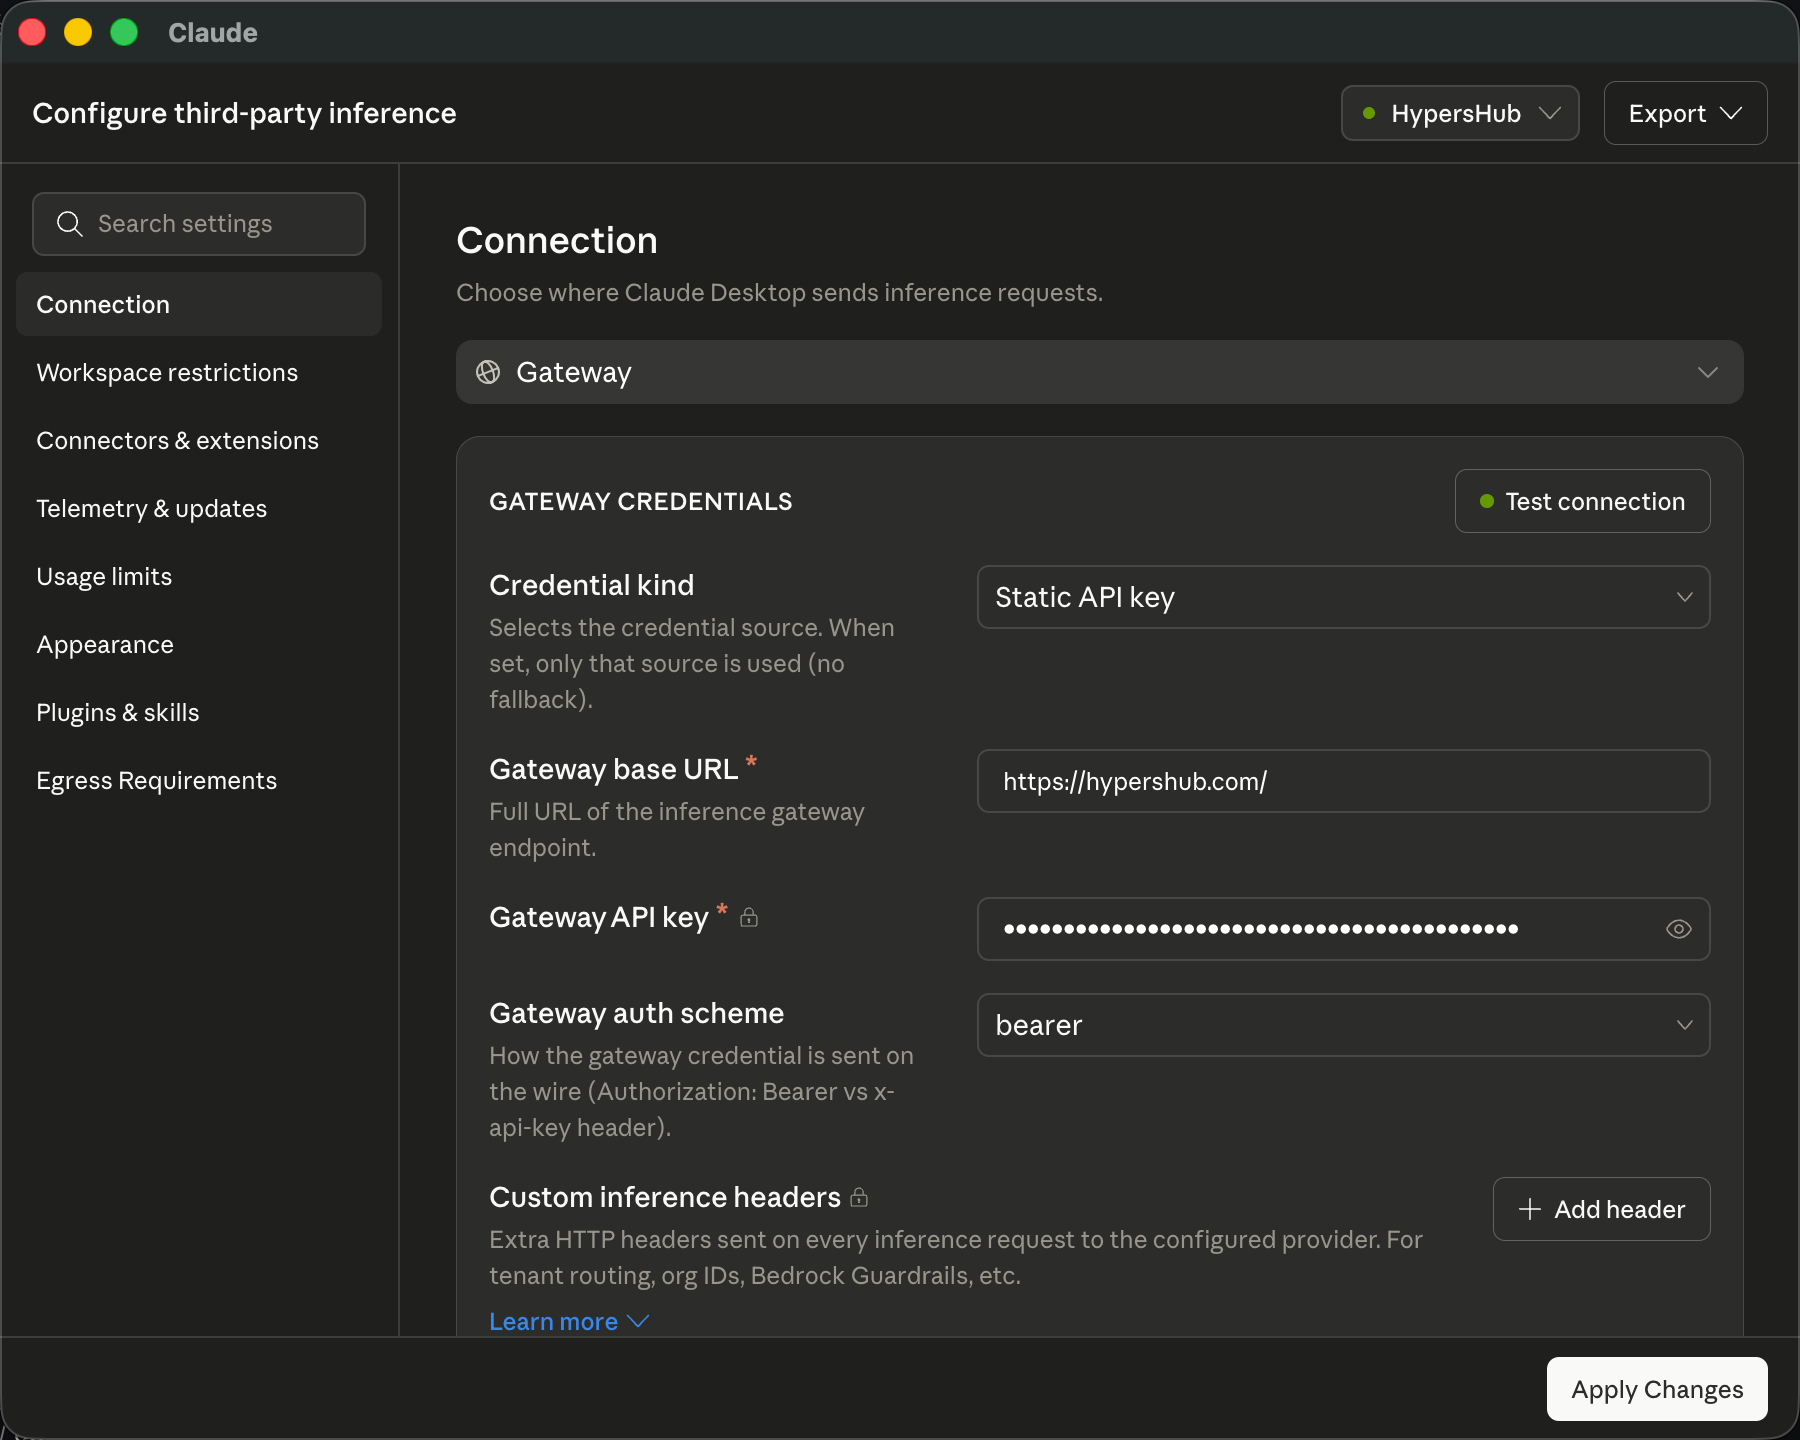Click the Gateway auth scheme label
The width and height of the screenshot is (1800, 1440).
636,1013
